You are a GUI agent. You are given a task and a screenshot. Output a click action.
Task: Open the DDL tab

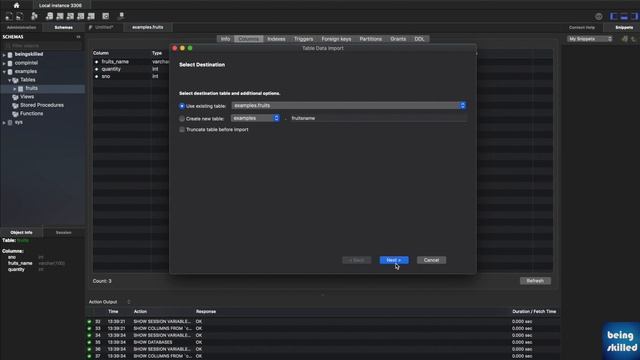point(419,39)
